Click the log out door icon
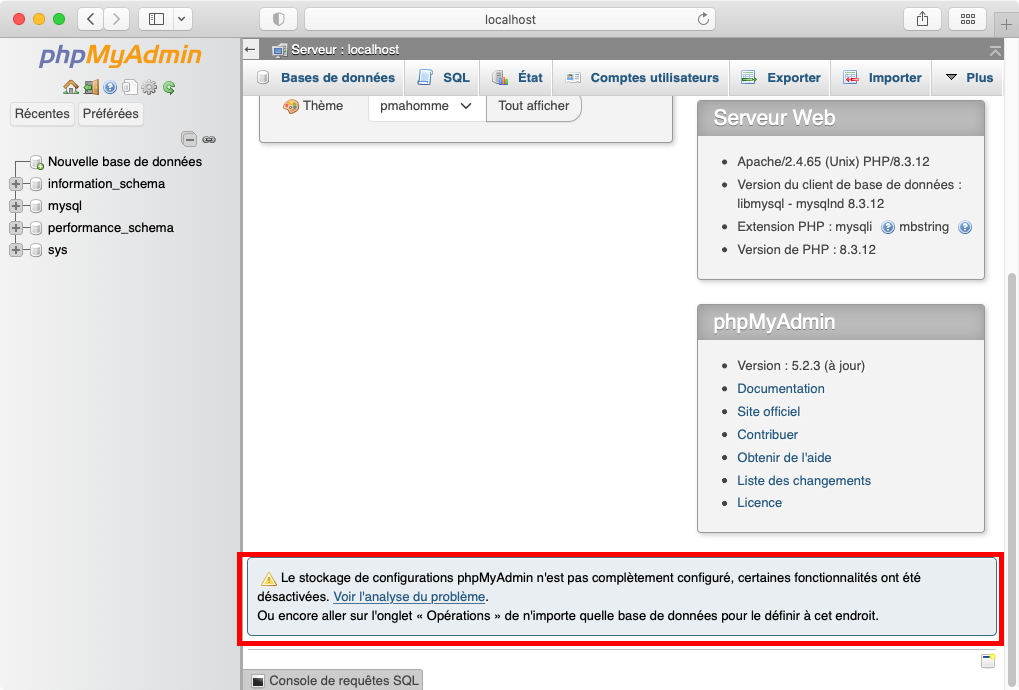 (91, 88)
